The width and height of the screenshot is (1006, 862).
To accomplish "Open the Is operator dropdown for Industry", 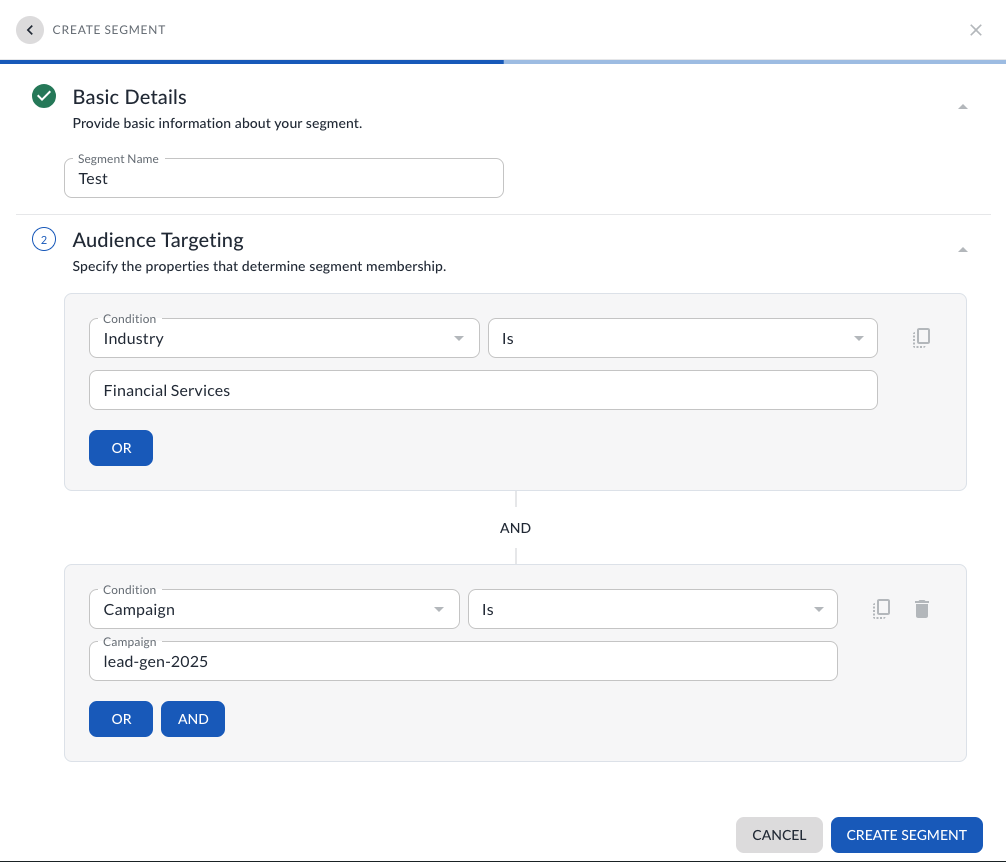I will click(x=683, y=338).
